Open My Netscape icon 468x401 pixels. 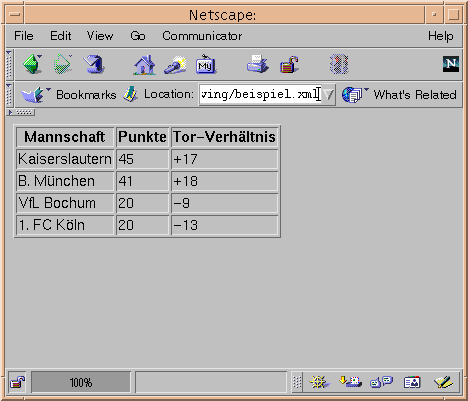pyautogui.click(x=206, y=64)
